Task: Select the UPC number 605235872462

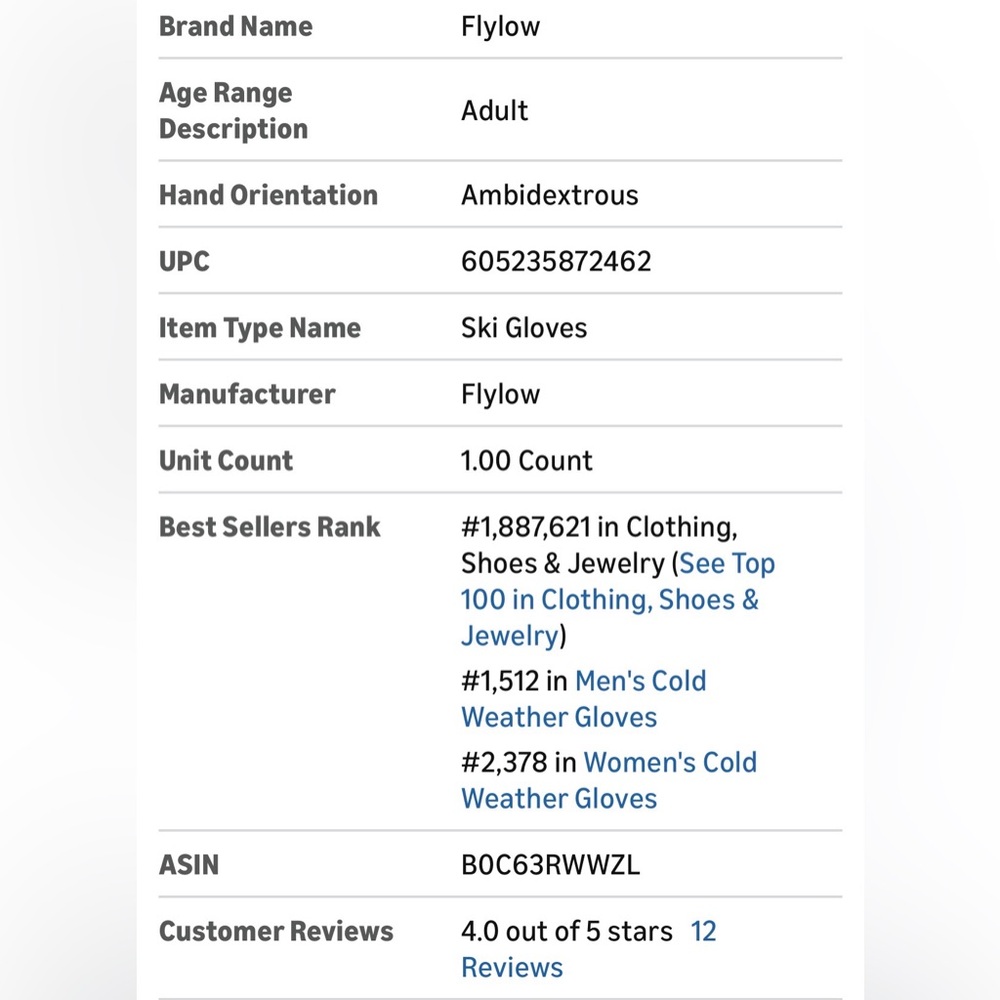Action: coord(556,261)
